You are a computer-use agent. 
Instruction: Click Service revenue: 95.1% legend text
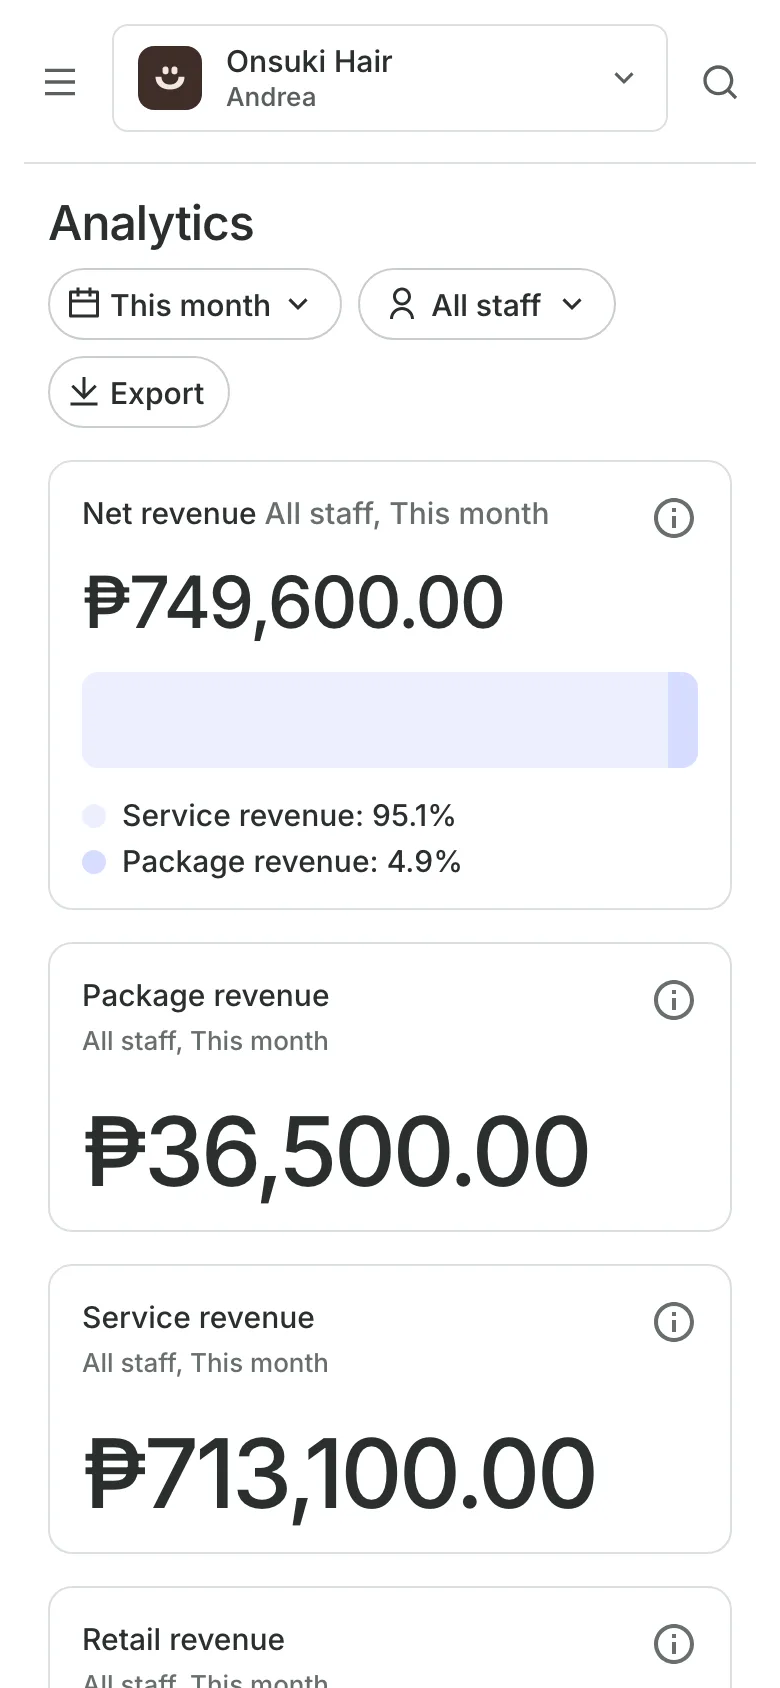click(288, 816)
